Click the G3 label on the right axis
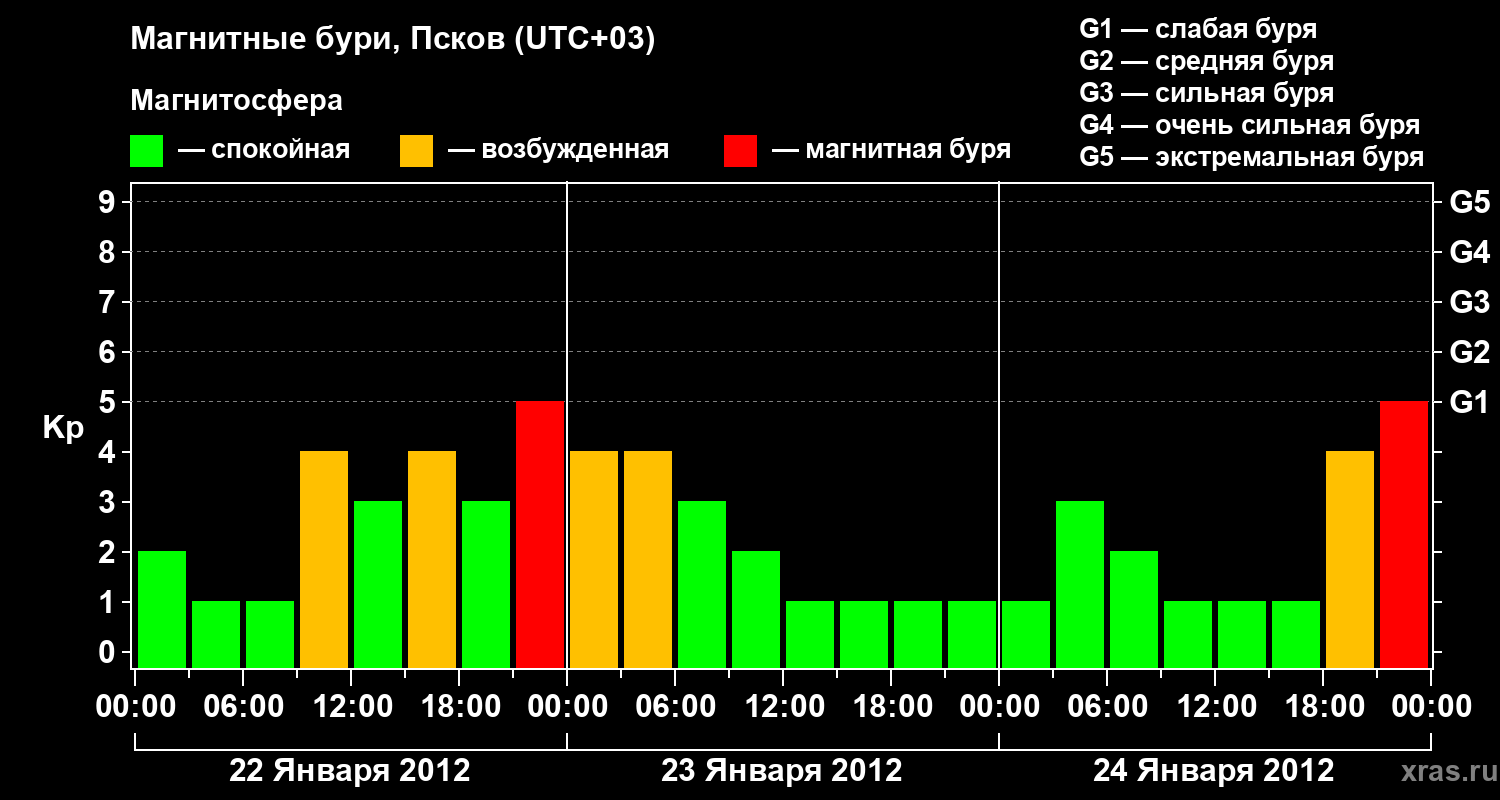This screenshot has height=800, width=1500. 1469,302
